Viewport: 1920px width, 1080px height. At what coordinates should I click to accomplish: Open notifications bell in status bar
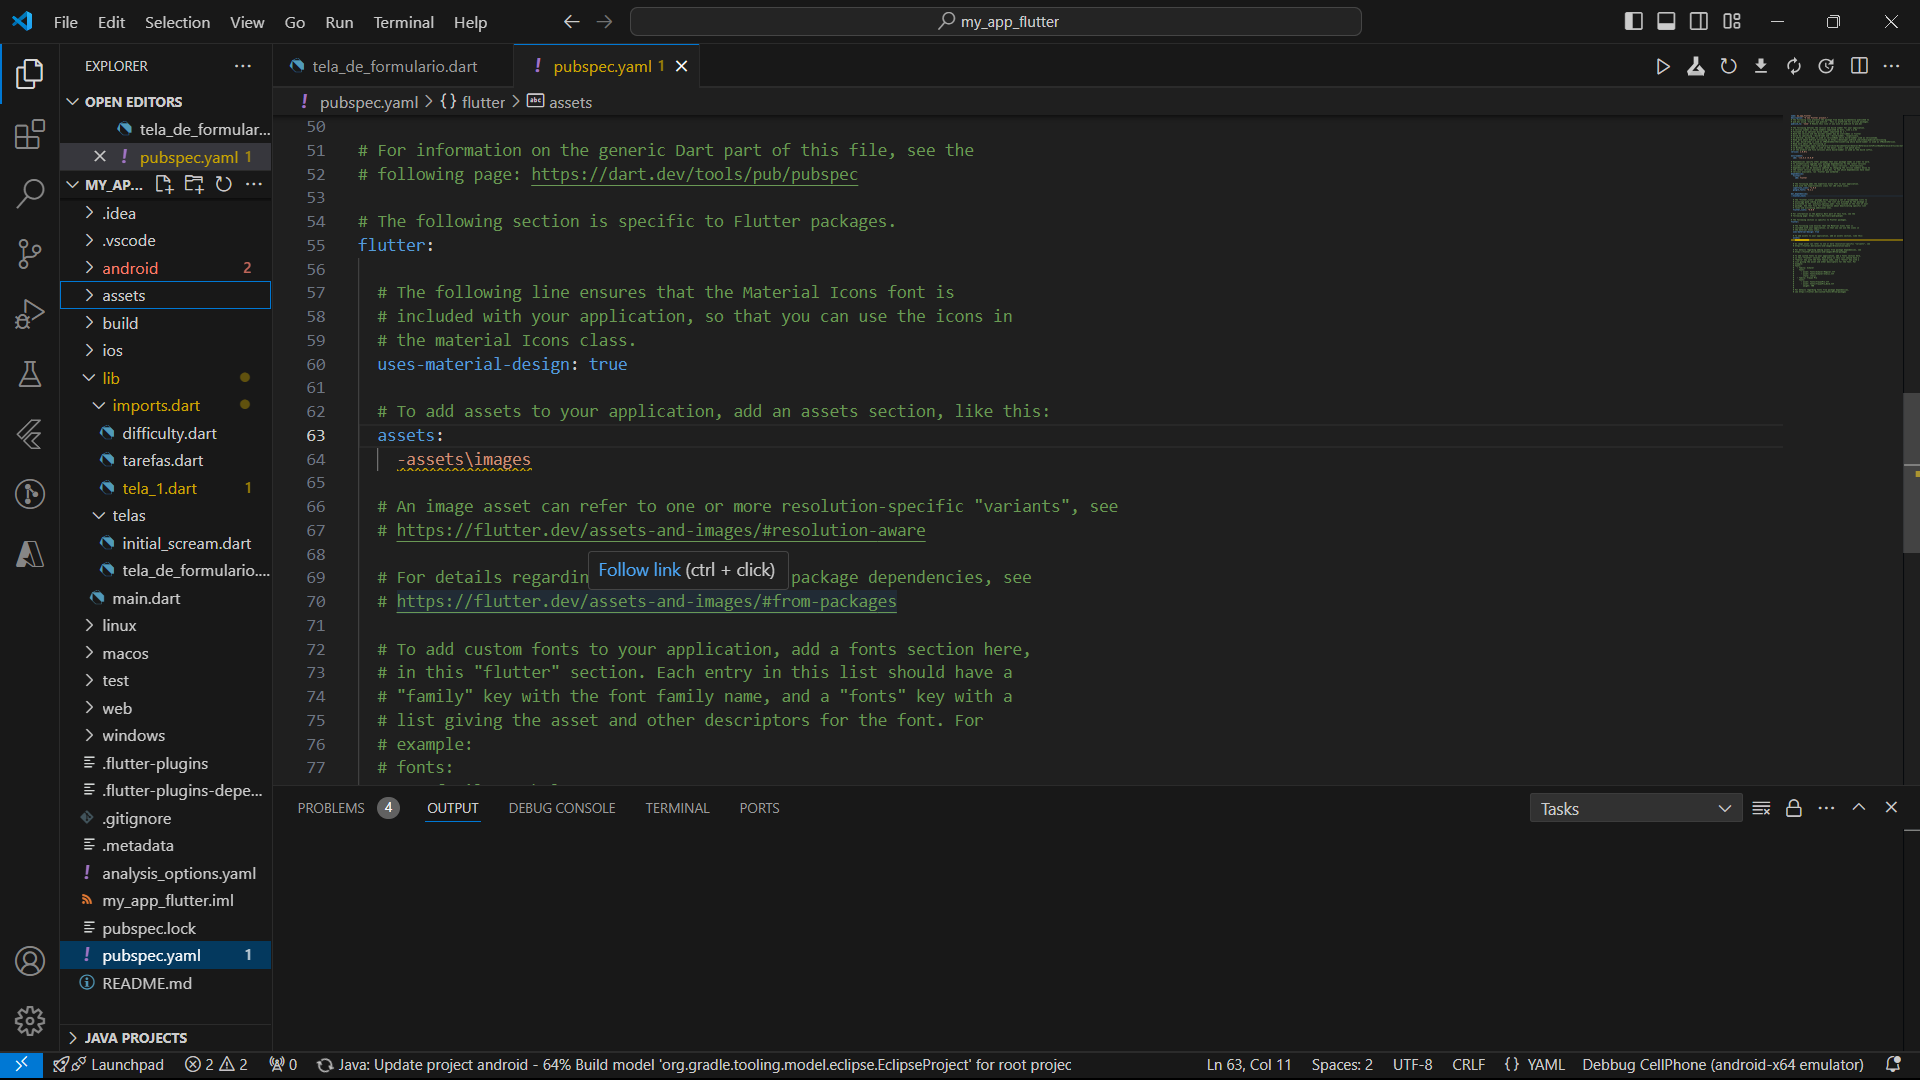click(1893, 1065)
